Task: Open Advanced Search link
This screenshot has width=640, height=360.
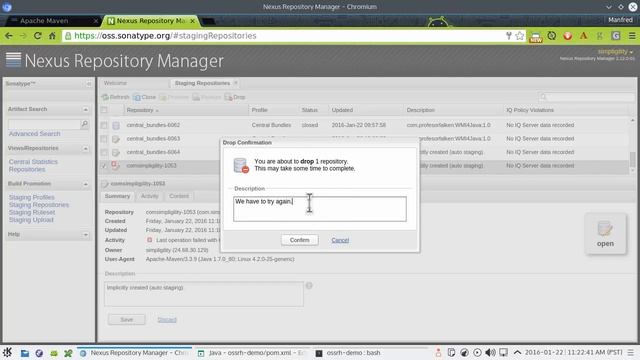Action: pos(34,134)
